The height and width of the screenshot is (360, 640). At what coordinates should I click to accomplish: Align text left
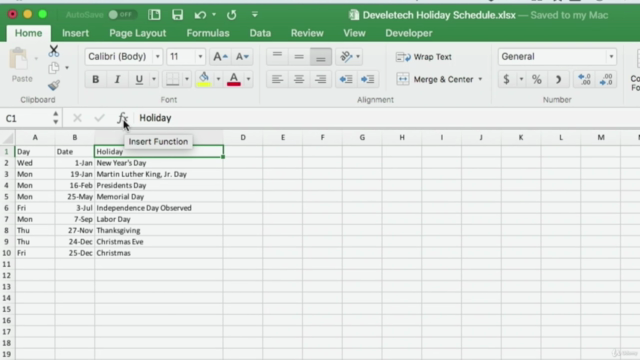coord(277,79)
